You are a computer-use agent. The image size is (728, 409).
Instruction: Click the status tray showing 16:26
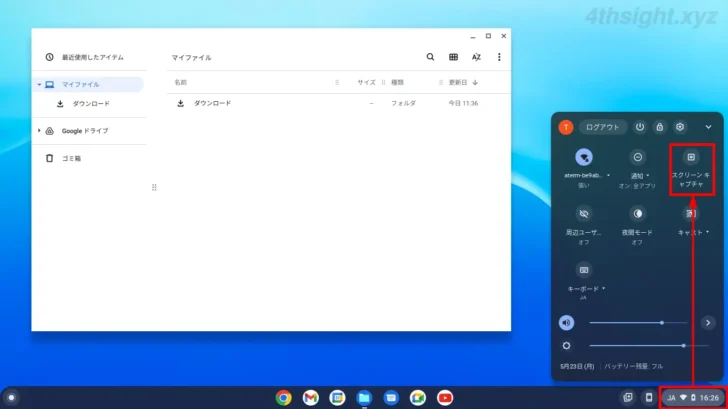(x=694, y=397)
